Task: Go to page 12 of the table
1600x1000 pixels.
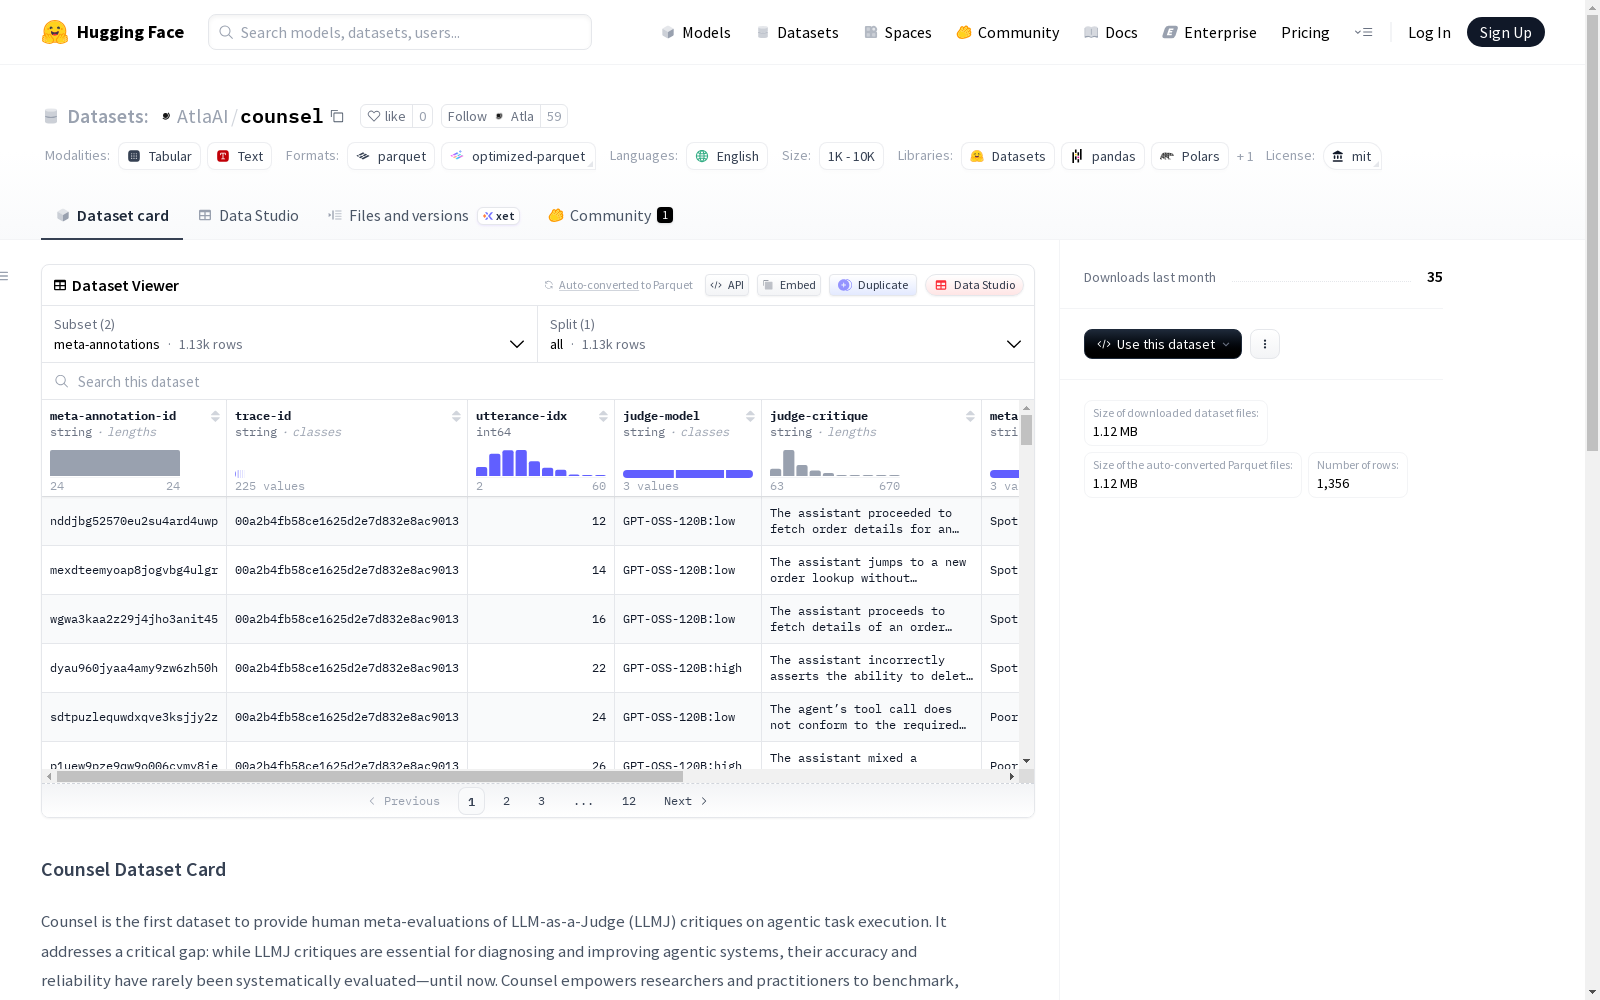Action: point(629,801)
